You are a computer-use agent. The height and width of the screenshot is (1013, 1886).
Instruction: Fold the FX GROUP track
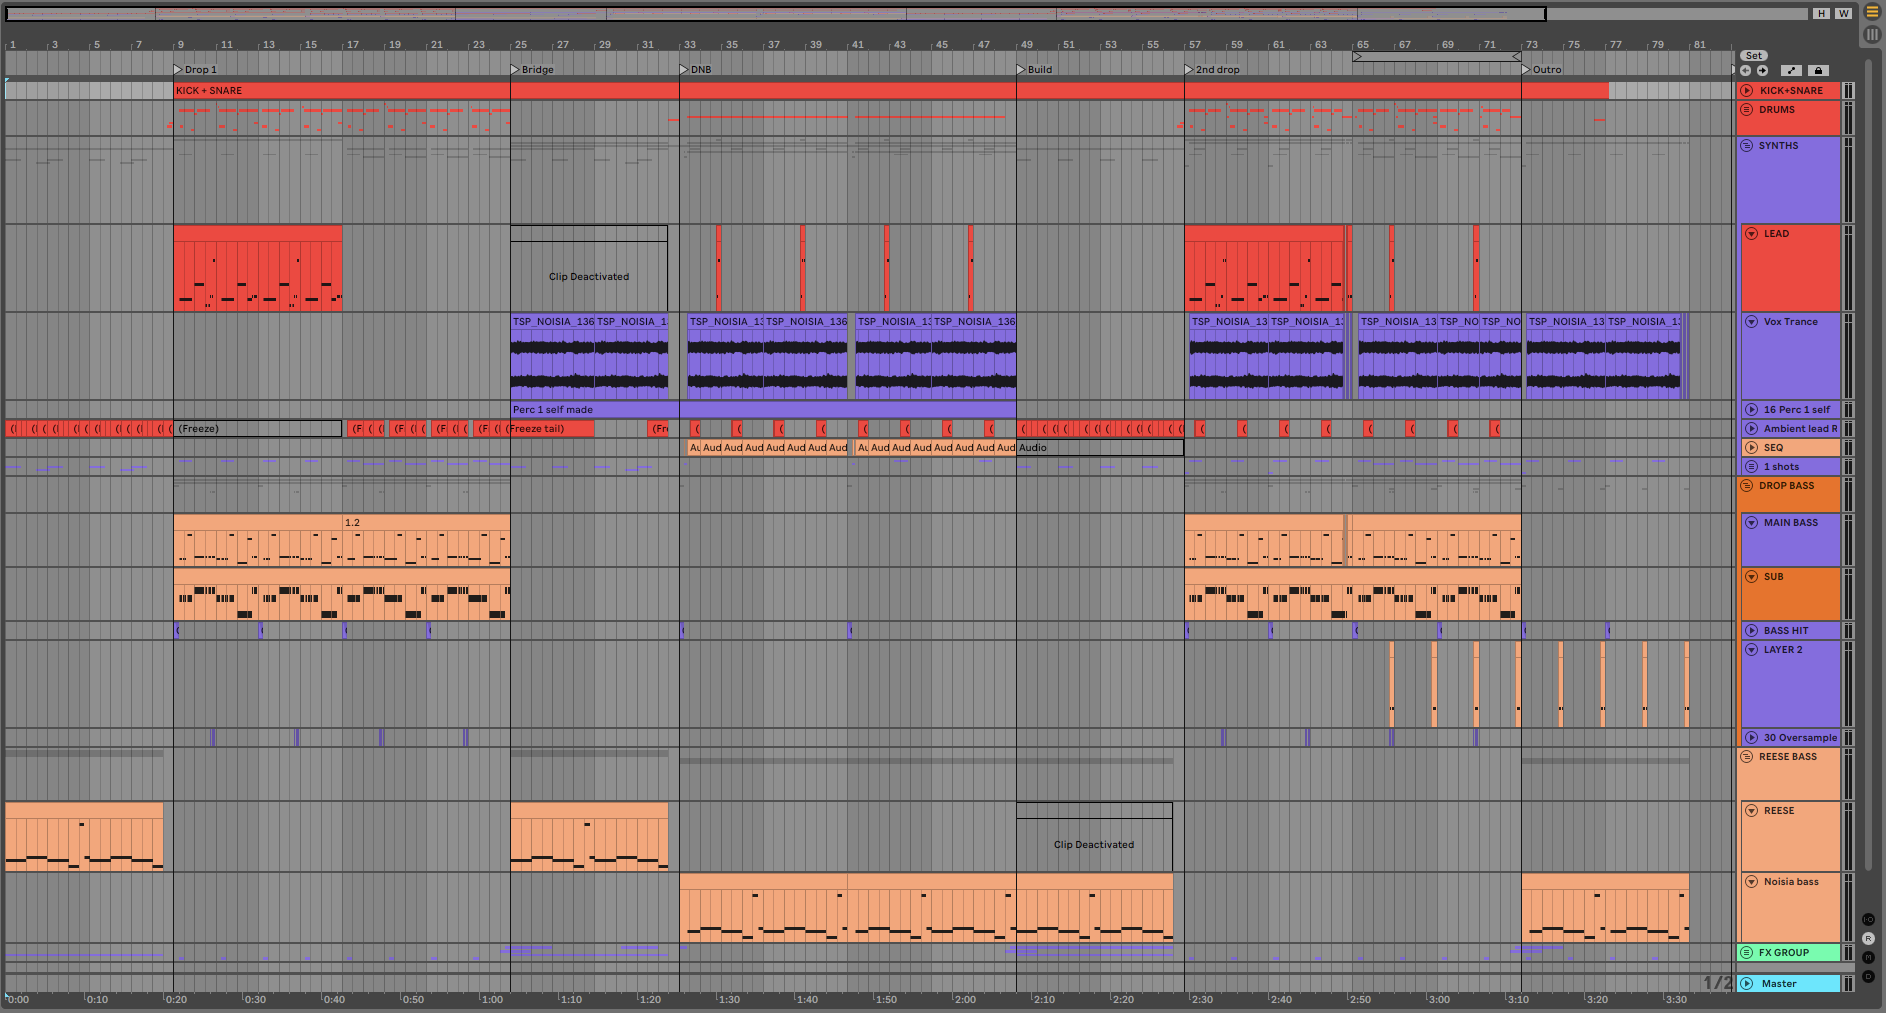coord(1746,952)
